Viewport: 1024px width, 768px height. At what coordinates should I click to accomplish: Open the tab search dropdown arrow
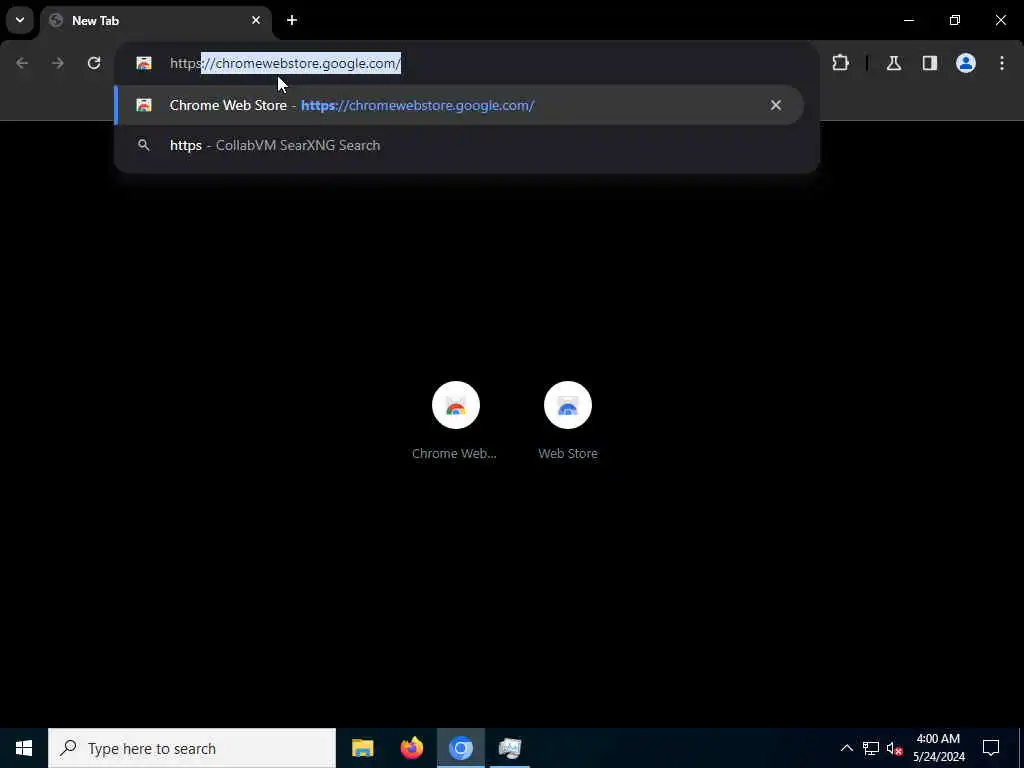(20, 20)
